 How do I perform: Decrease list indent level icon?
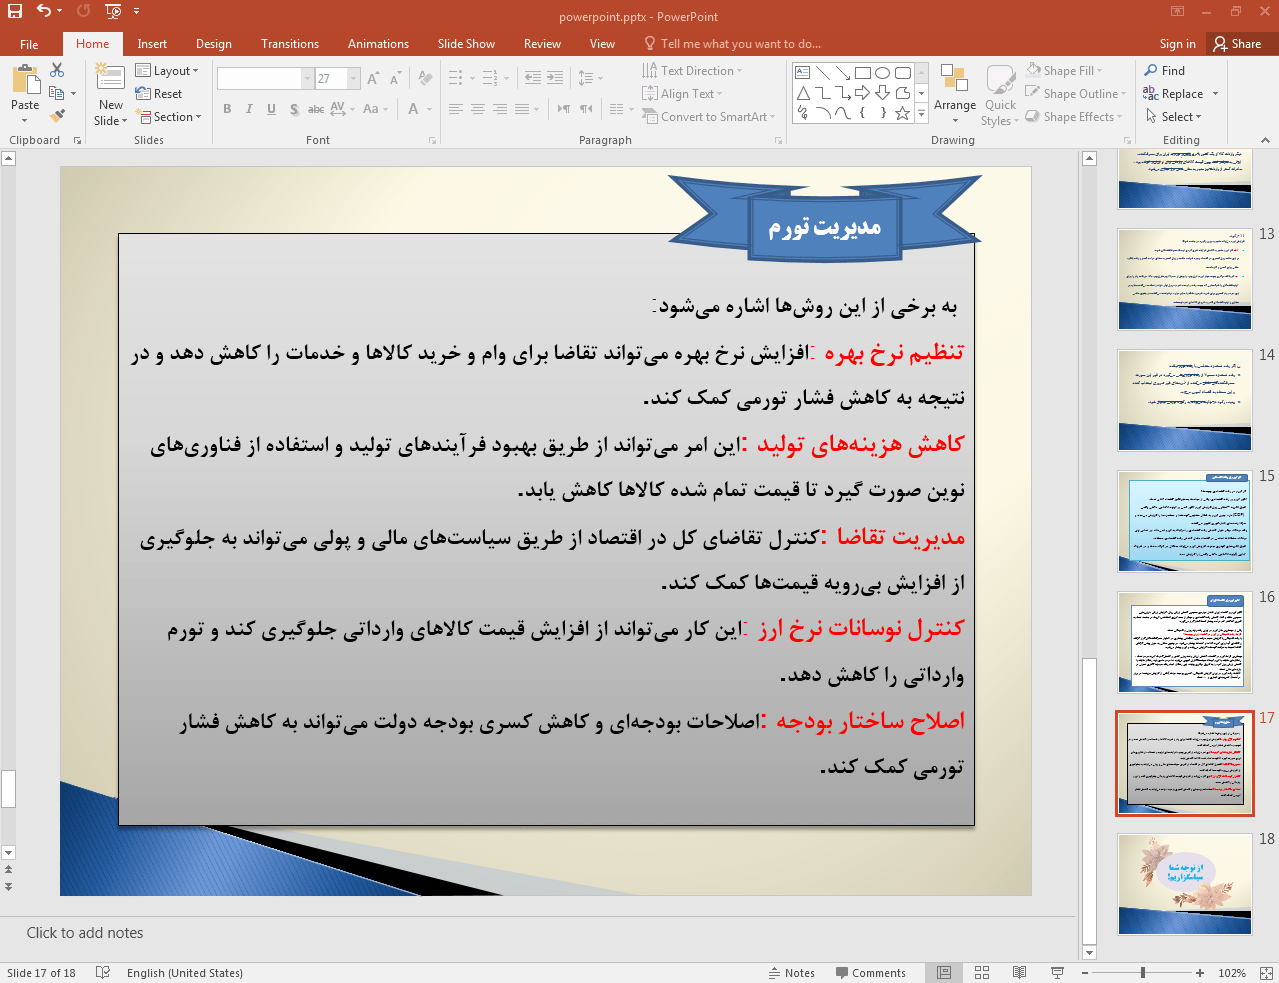coord(533,78)
